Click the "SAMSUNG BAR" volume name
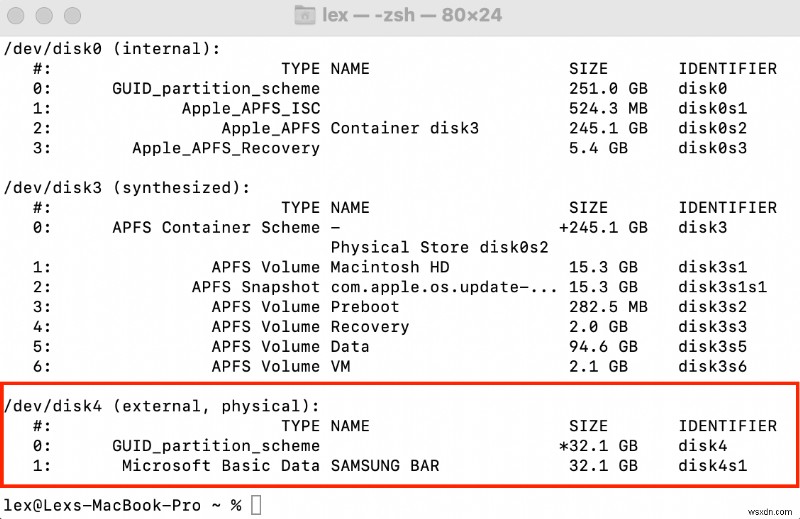Screen dimensions: 800x519 click(x=385, y=466)
